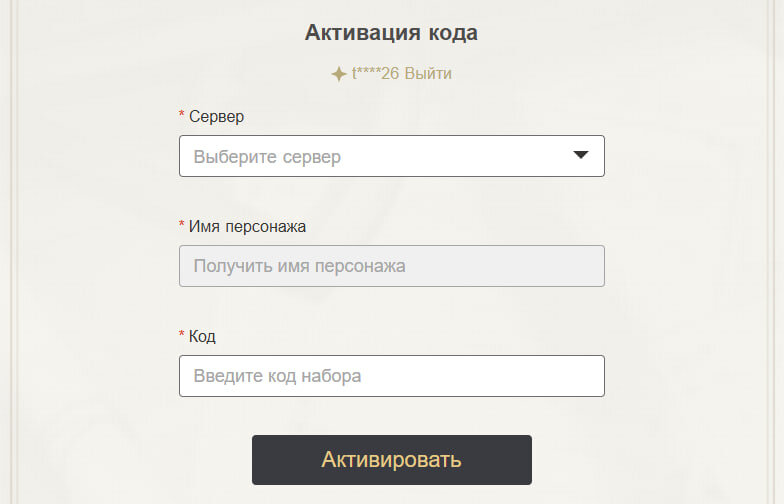The height and width of the screenshot is (504, 784).
Task: Click the Выйти logout link
Action: tap(428, 74)
